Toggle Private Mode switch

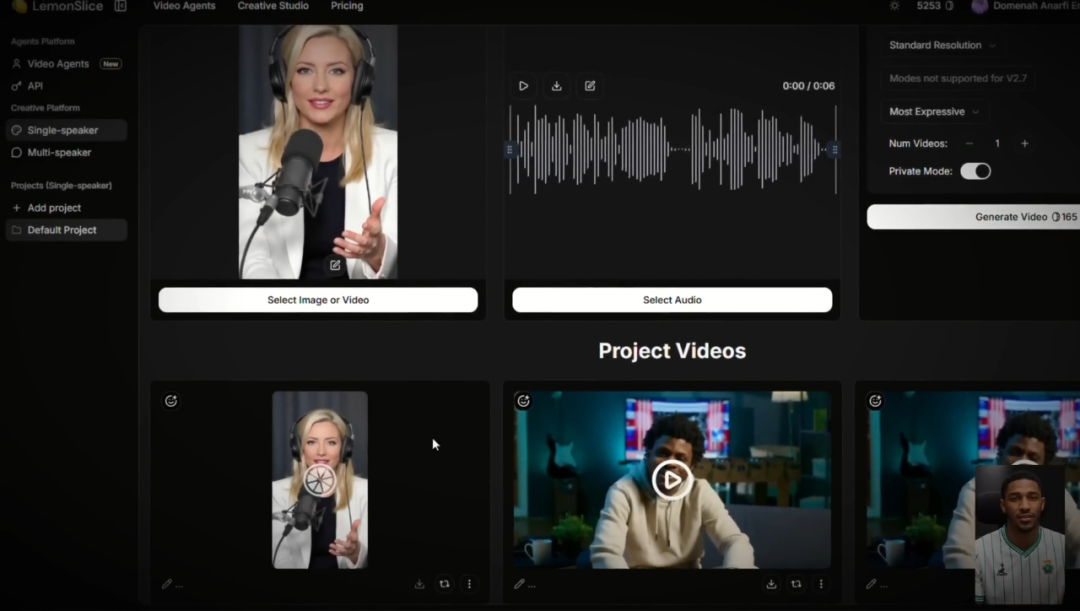pyautogui.click(x=975, y=171)
